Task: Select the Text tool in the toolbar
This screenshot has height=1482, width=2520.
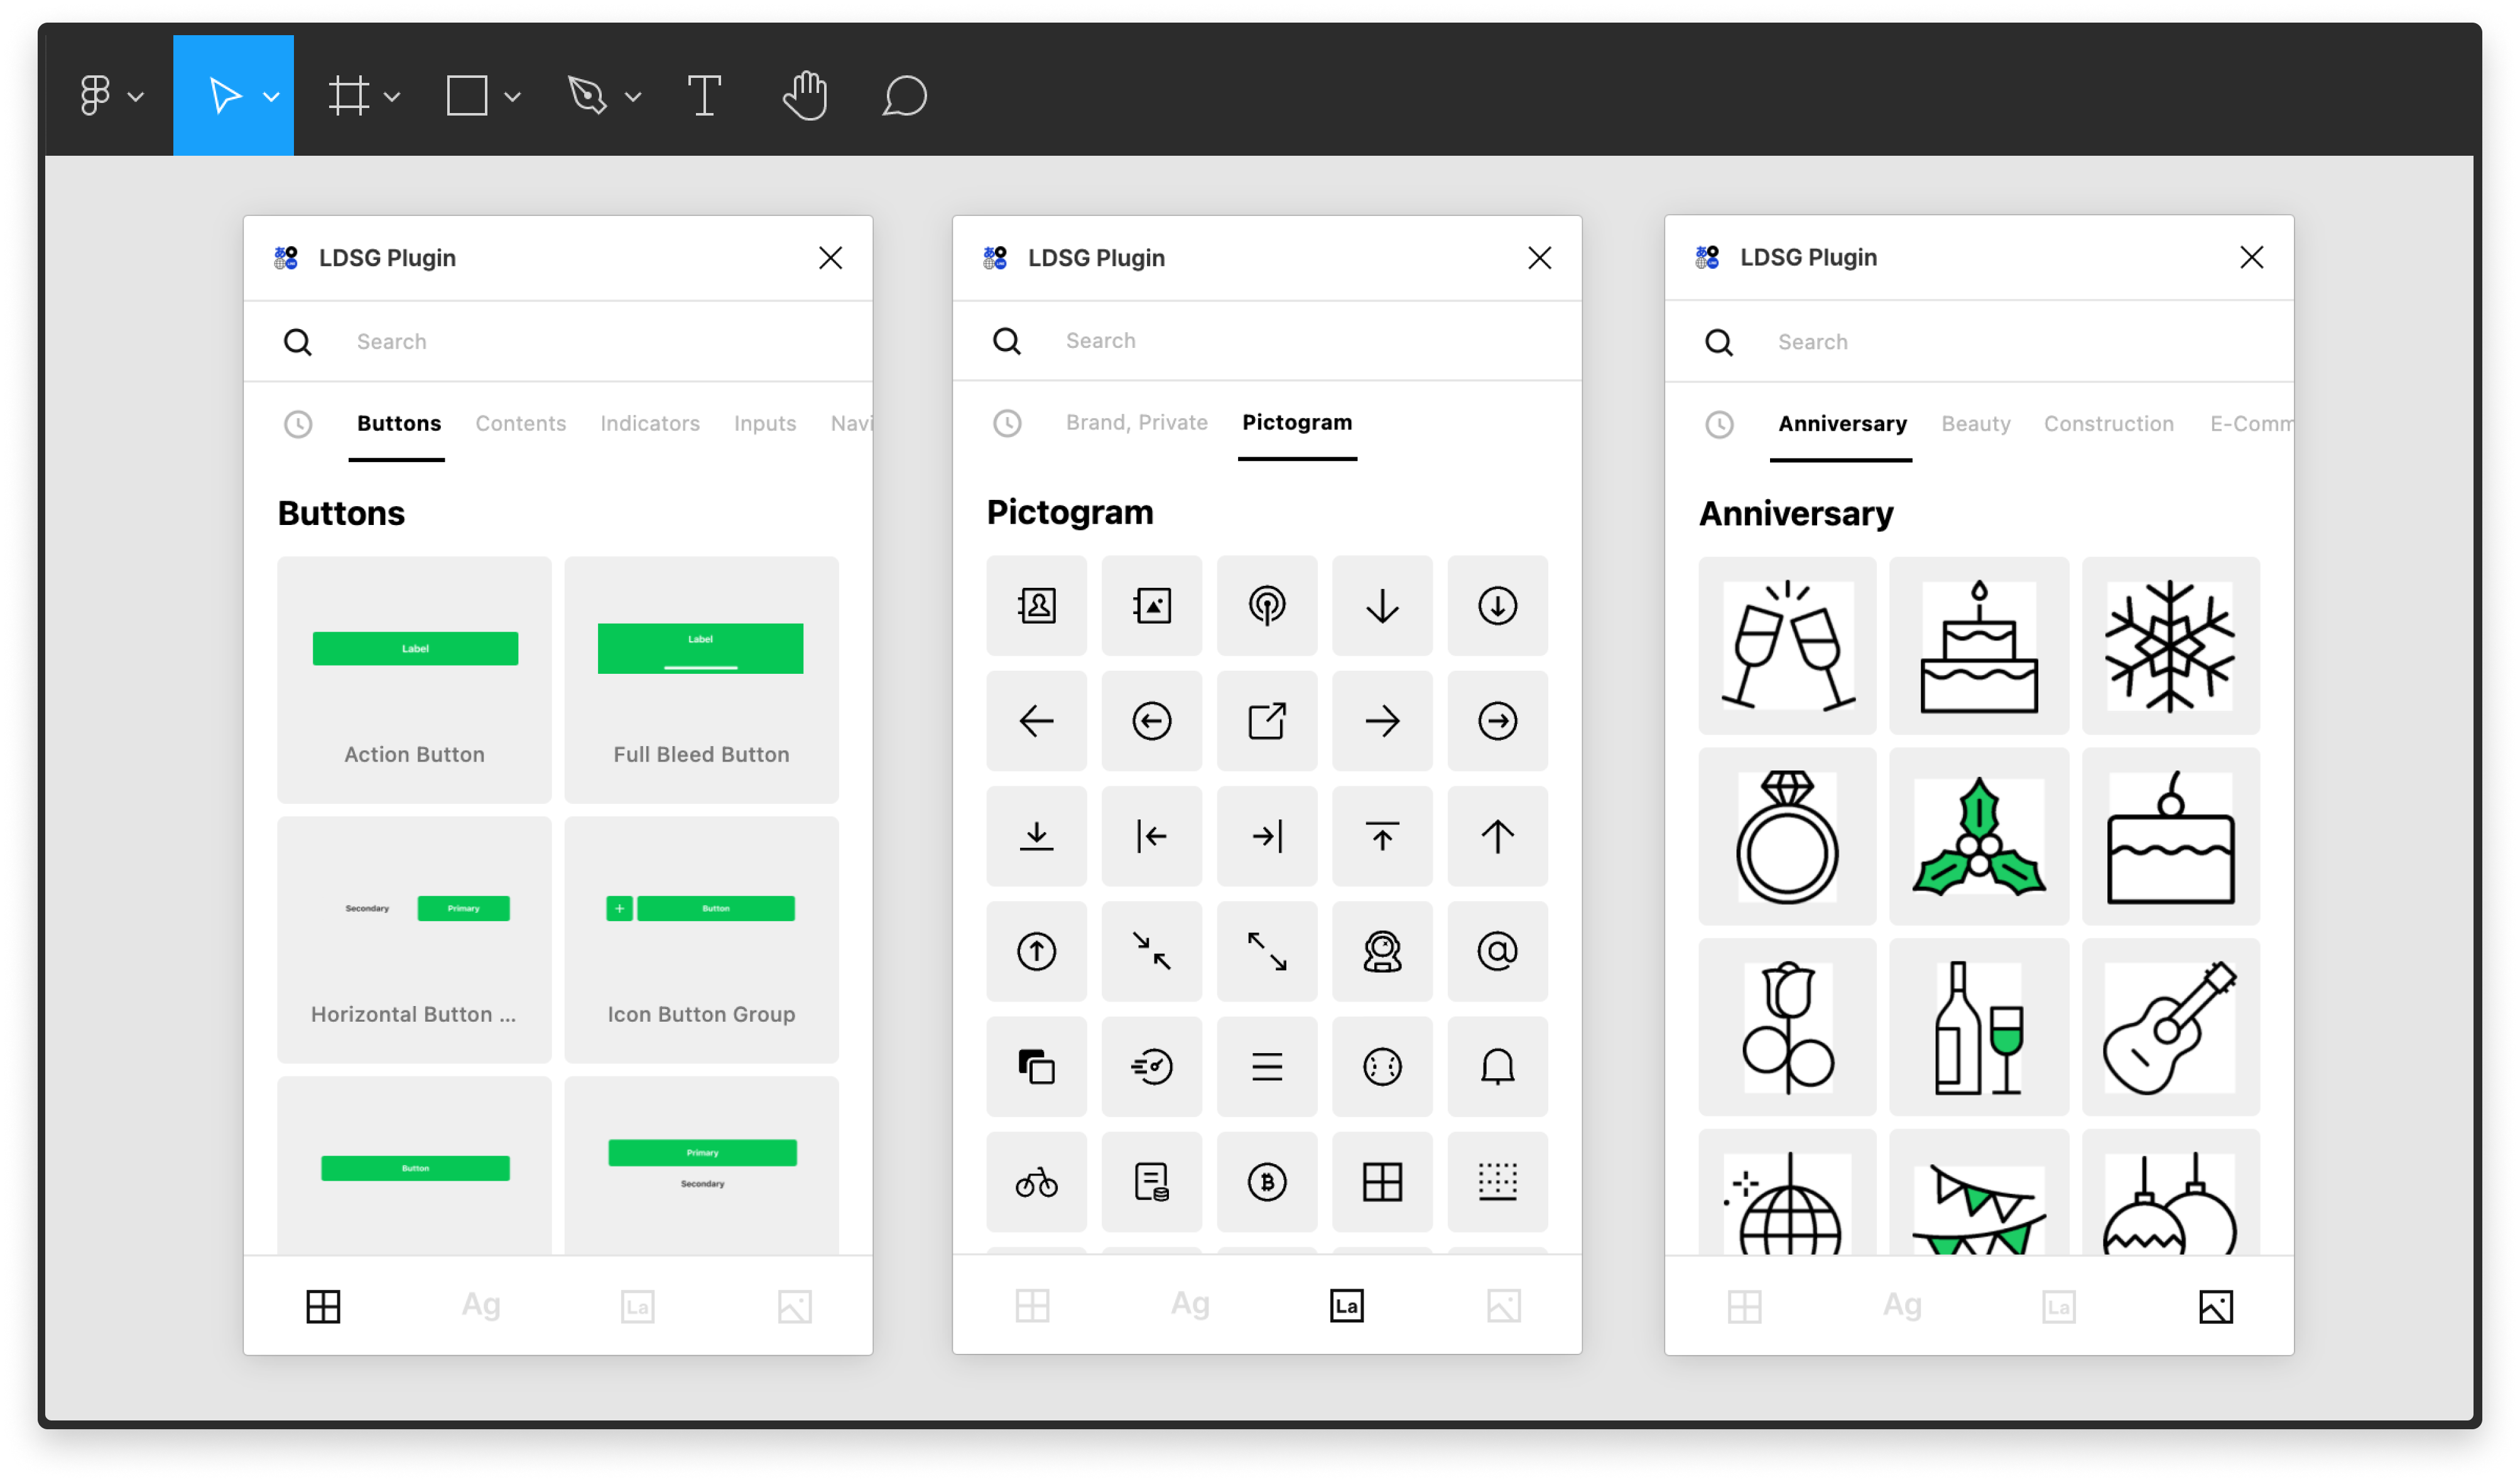Action: click(x=704, y=96)
